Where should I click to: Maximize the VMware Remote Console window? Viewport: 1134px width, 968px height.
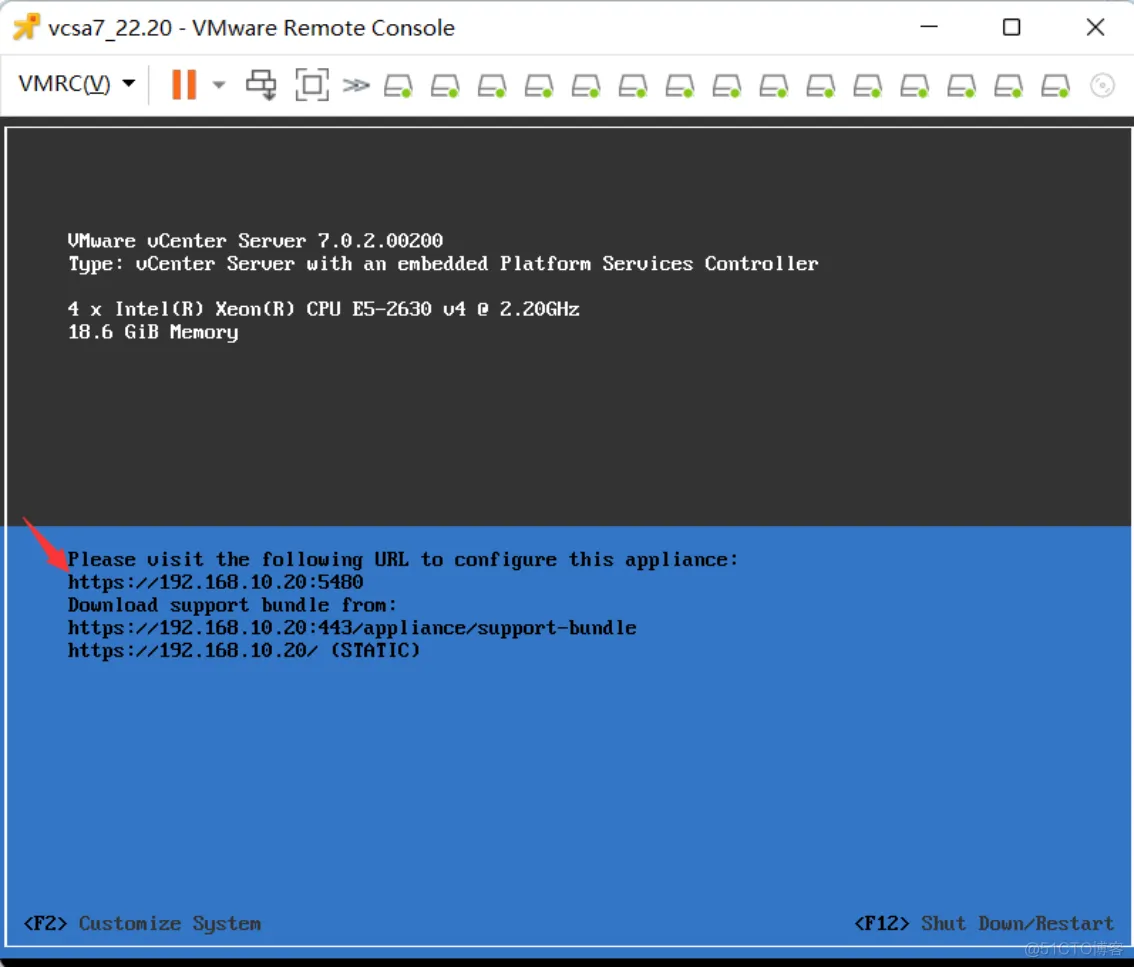coord(1011,27)
